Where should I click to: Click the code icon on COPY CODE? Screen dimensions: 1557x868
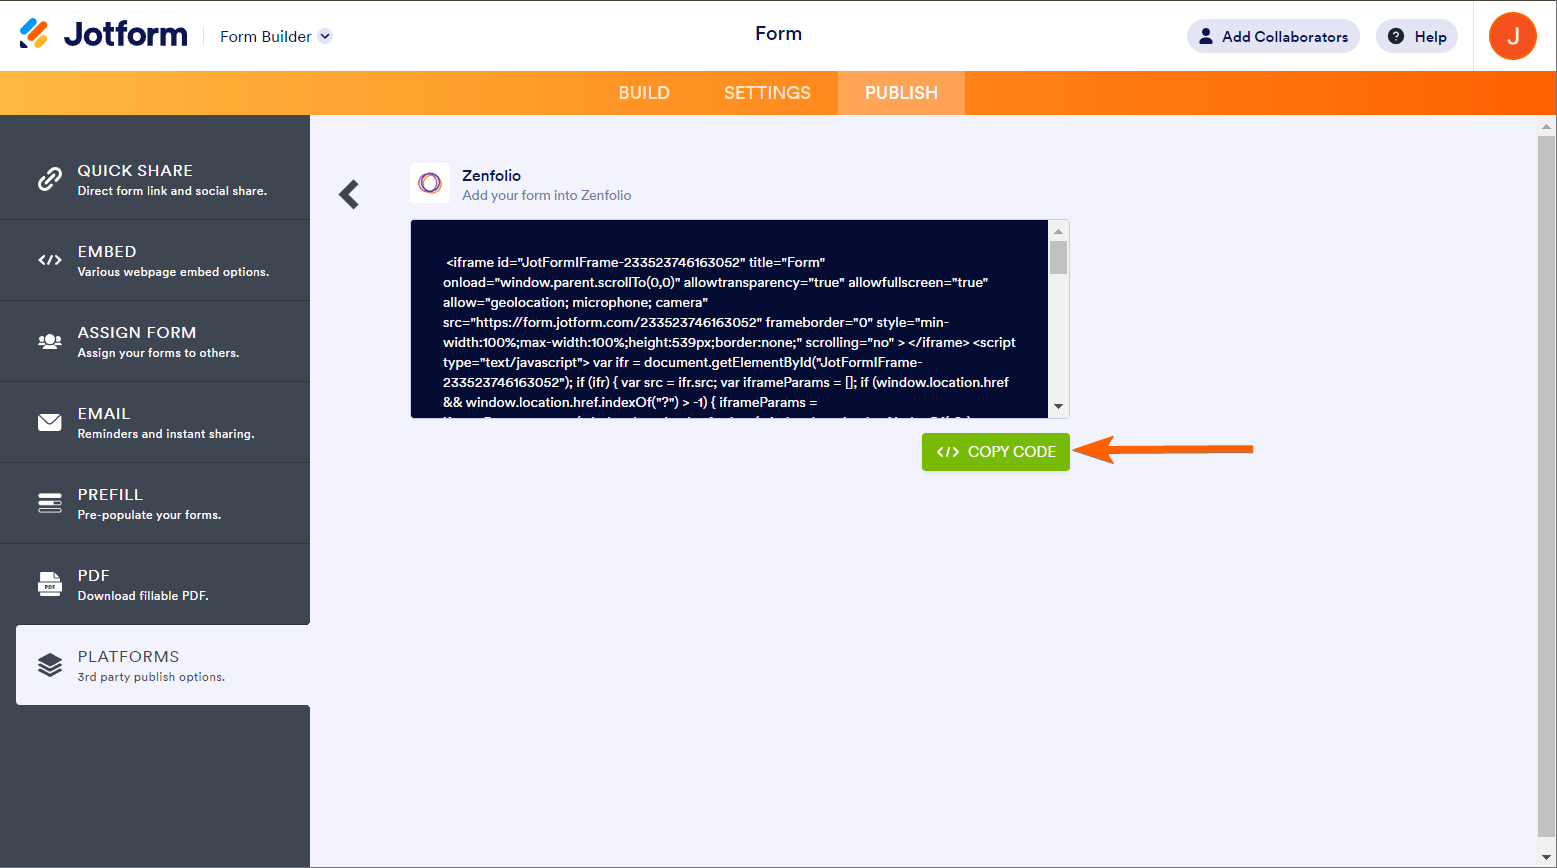pos(947,452)
